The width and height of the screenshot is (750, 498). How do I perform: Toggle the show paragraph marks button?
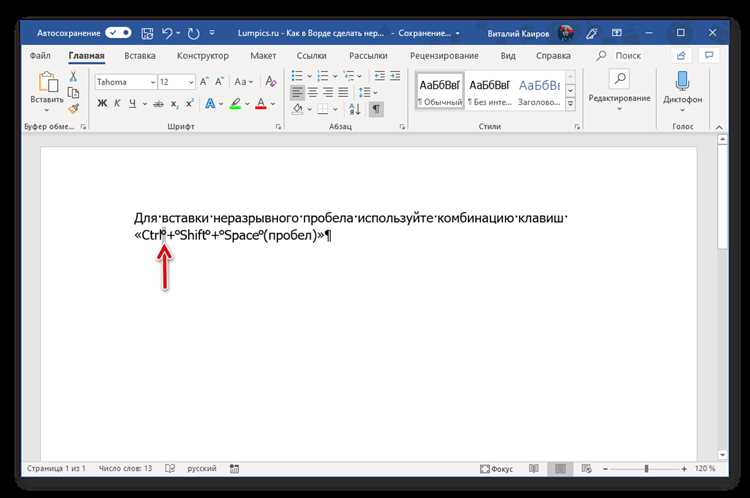coord(376,109)
